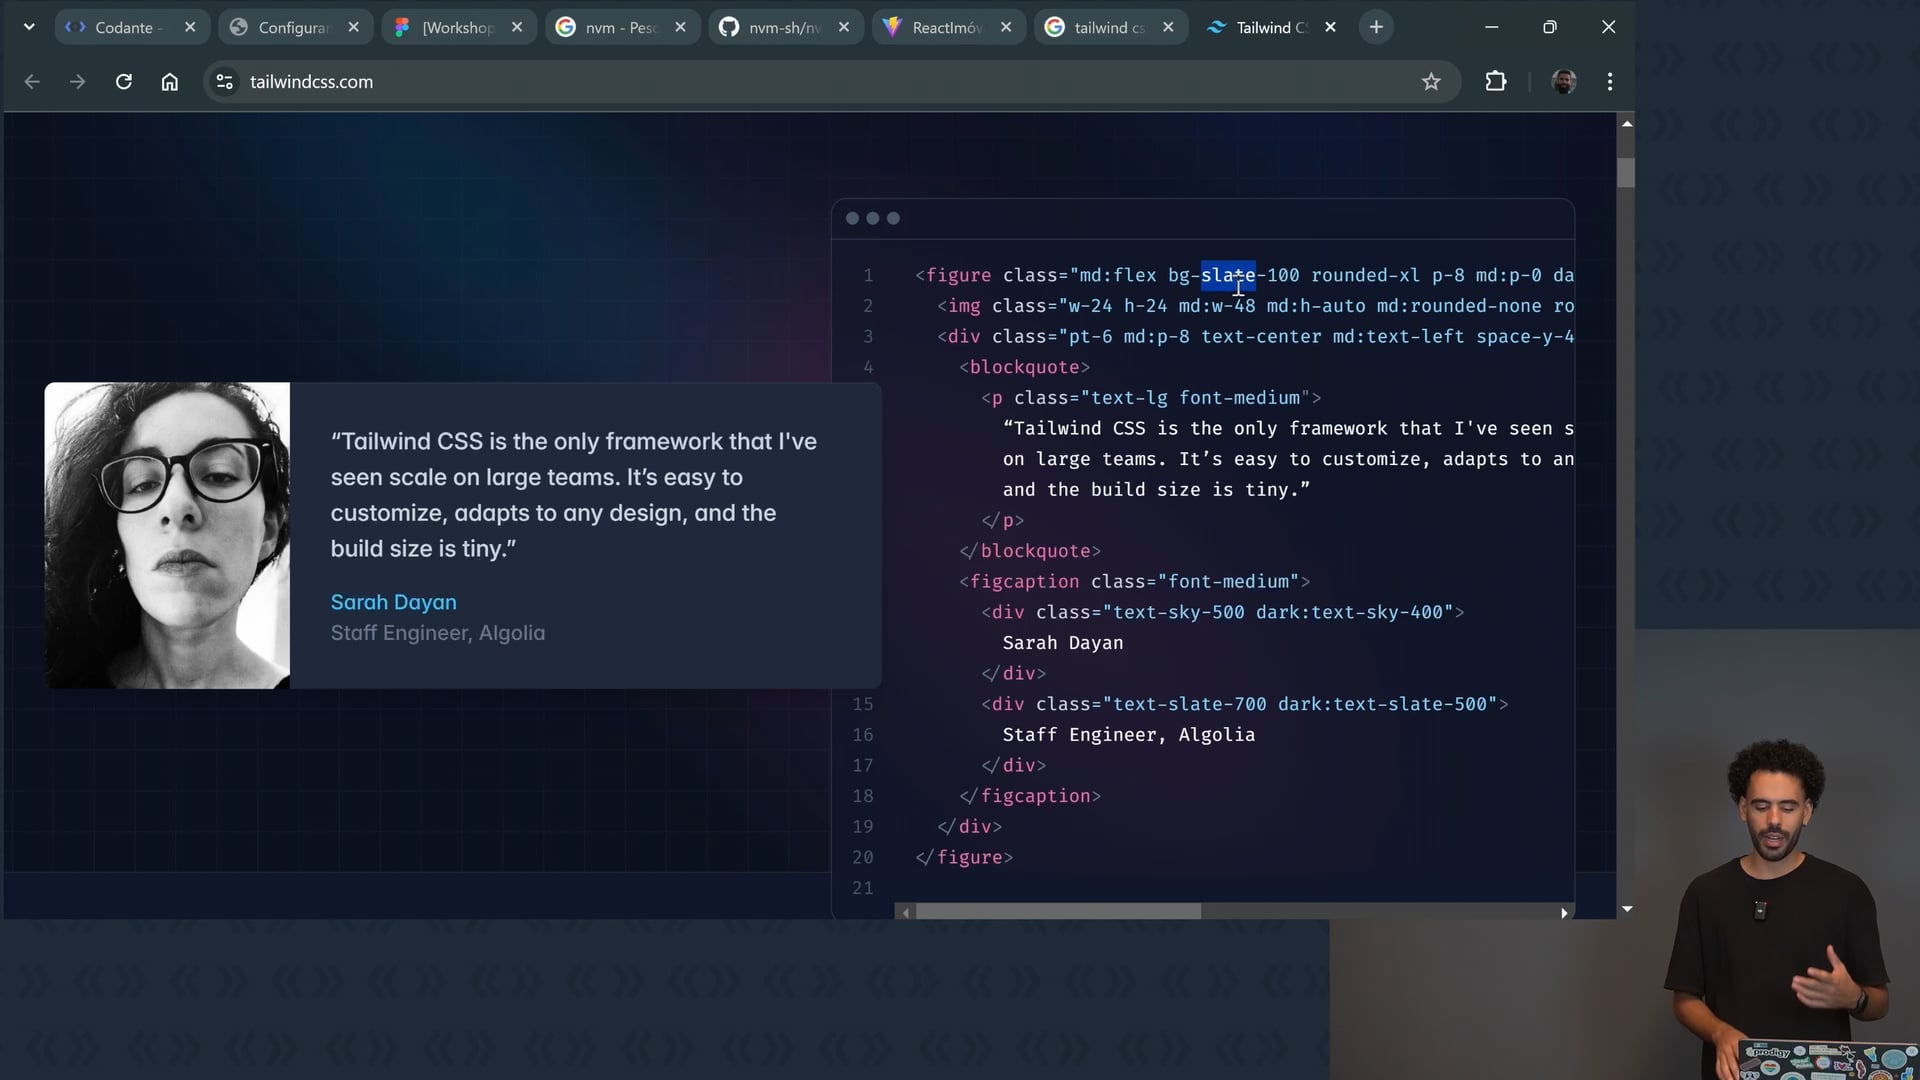Switch to the Codante tab

131,27
